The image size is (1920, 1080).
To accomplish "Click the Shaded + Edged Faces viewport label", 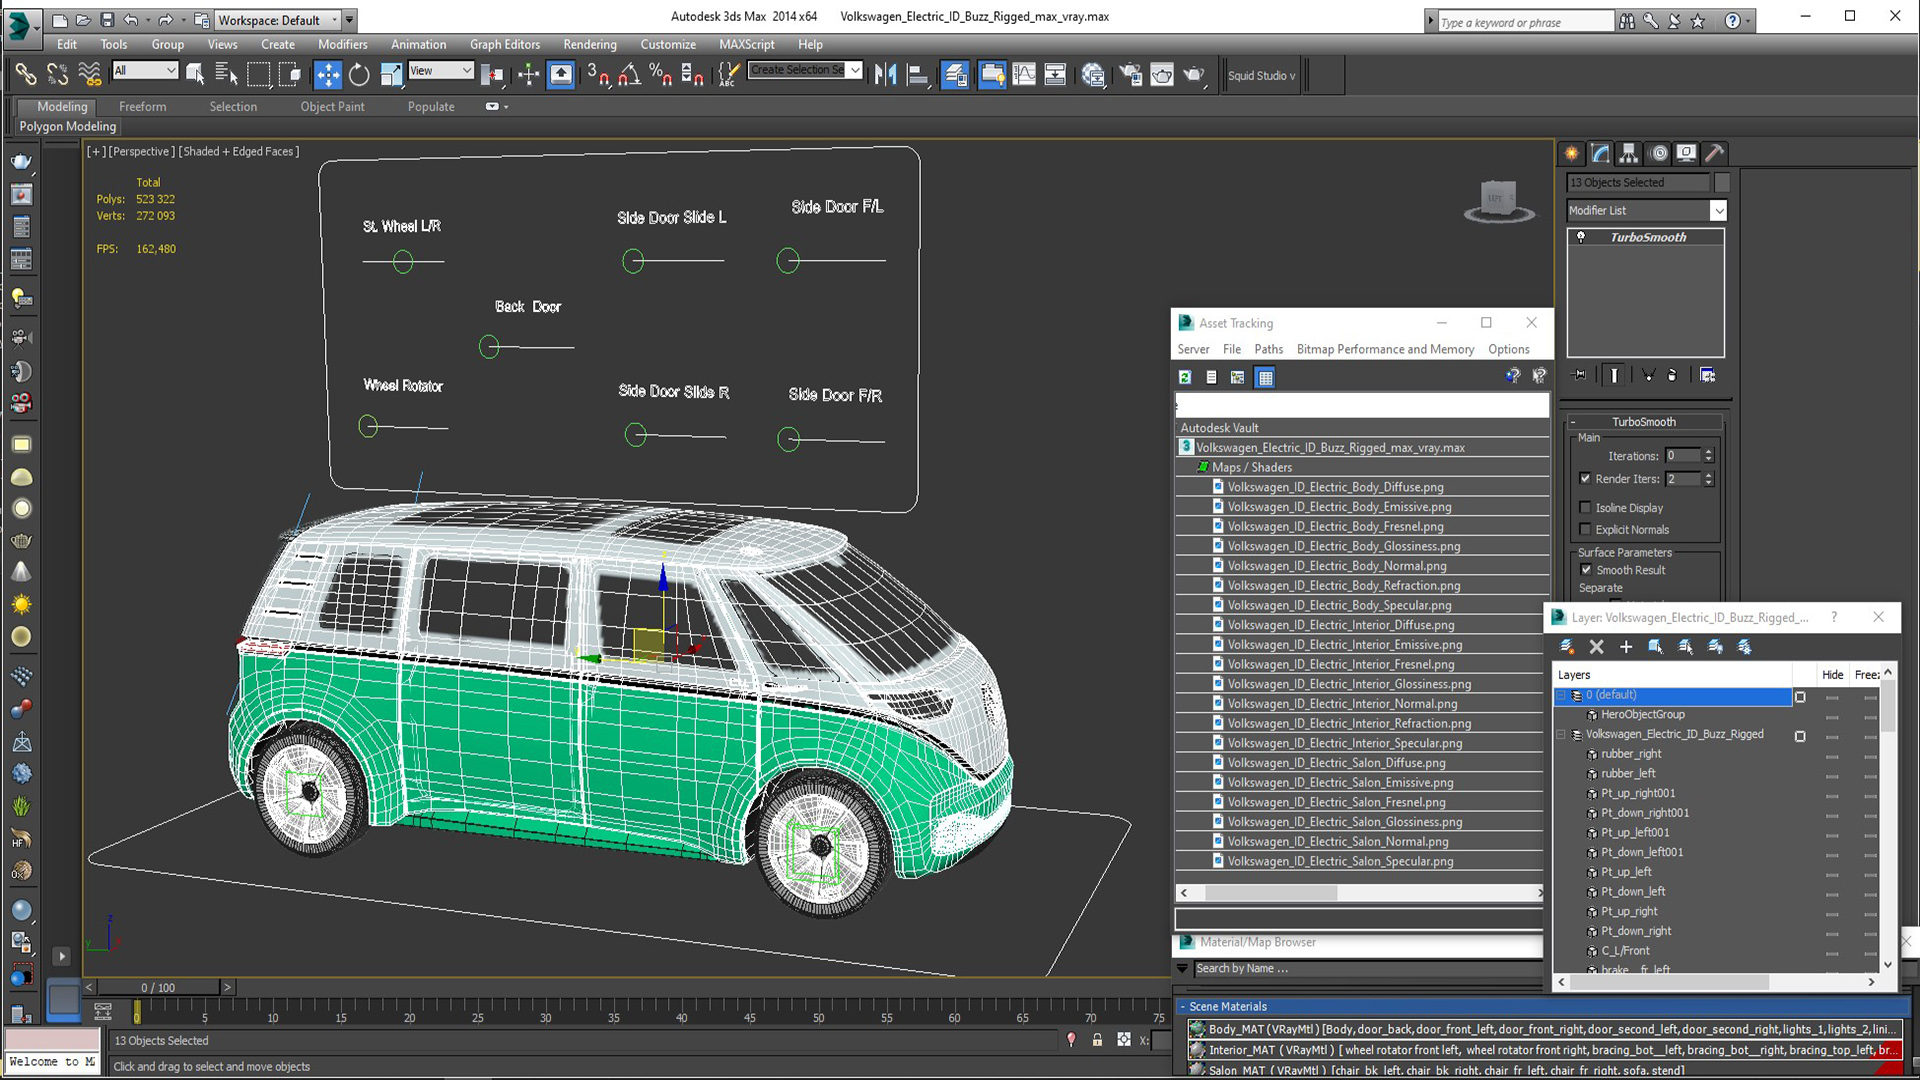I will click(238, 151).
